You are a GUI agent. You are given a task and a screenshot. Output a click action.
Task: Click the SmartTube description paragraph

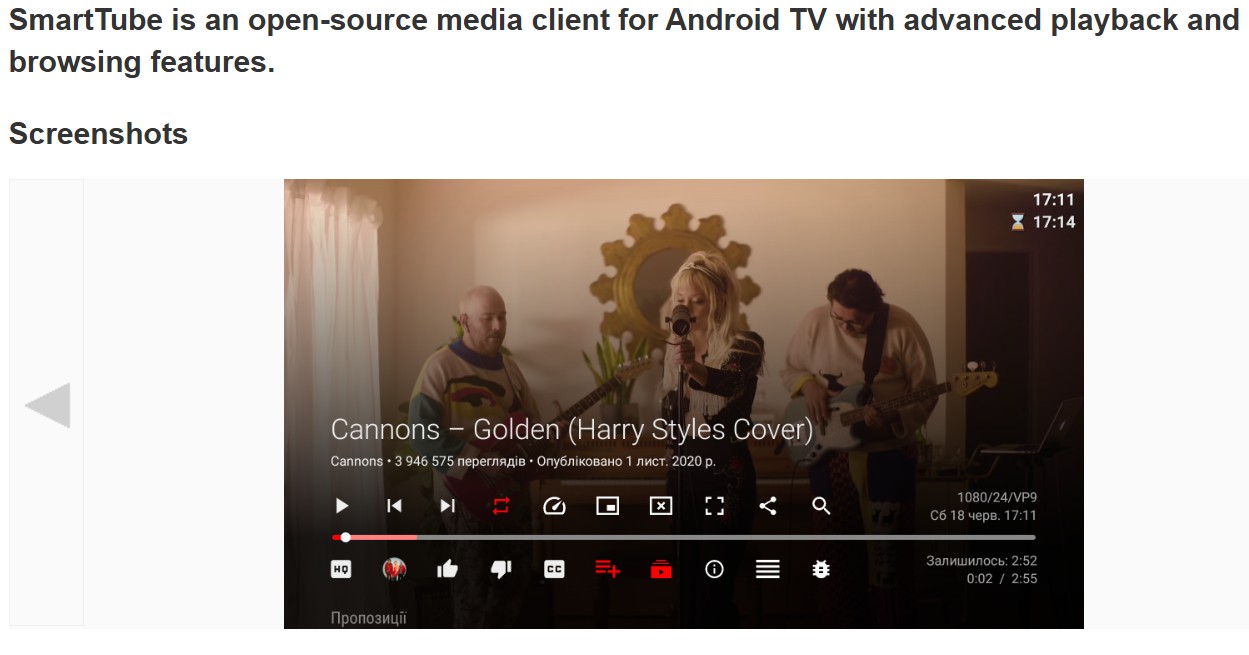tap(624, 41)
